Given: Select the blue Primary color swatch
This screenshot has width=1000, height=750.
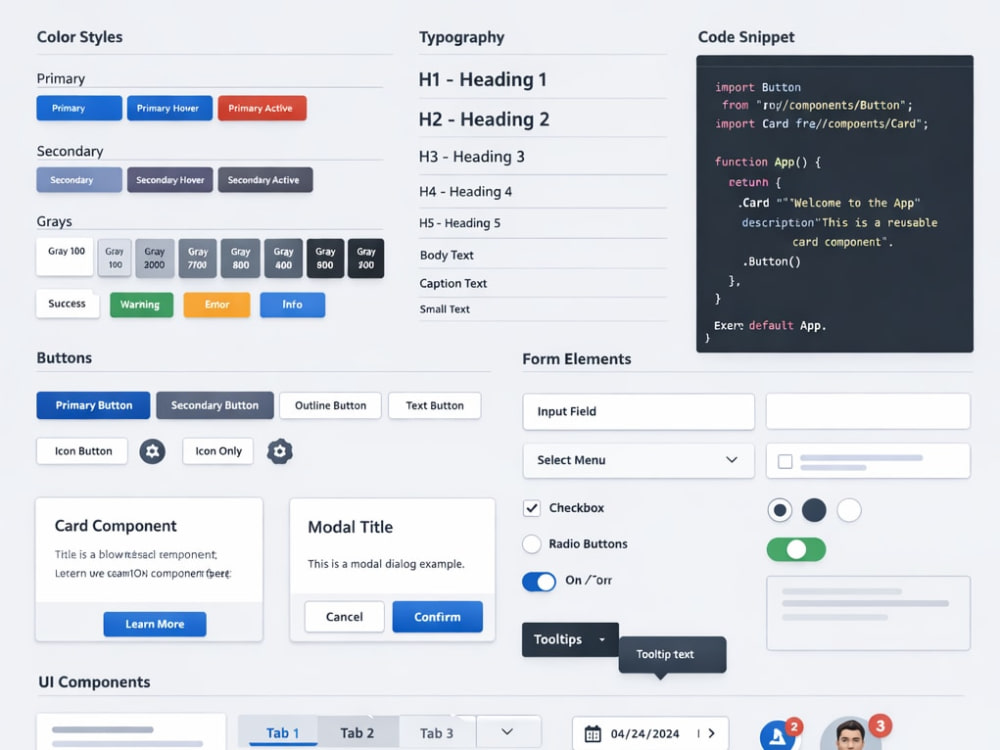Looking at the screenshot, I should tap(79, 108).
